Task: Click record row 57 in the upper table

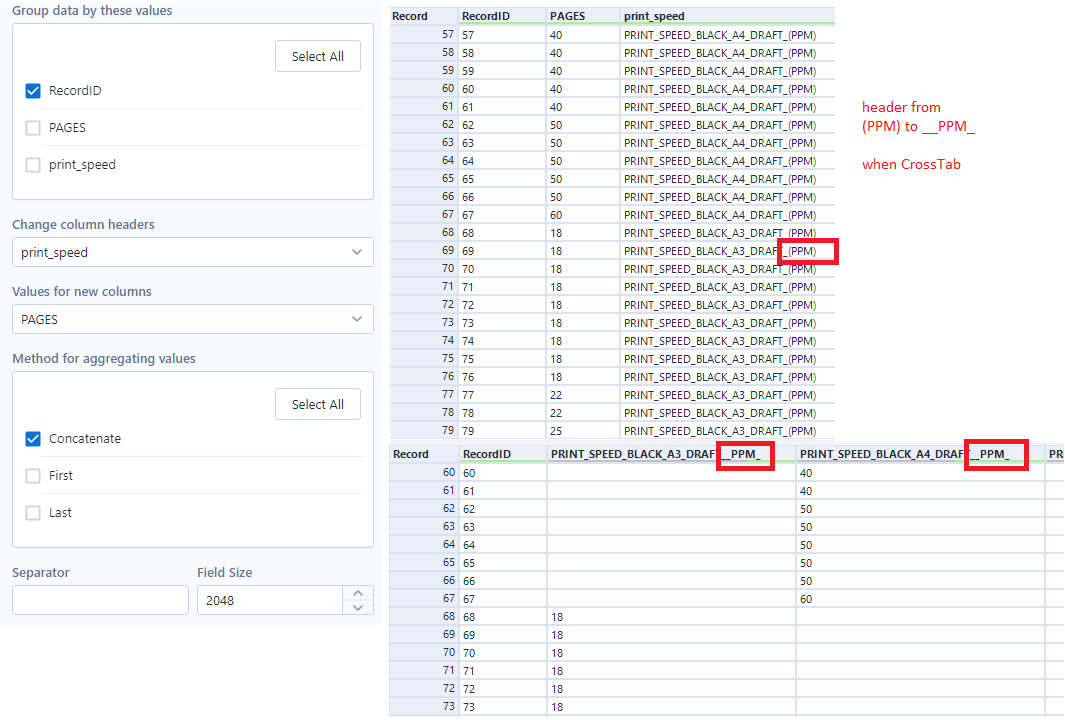Action: click(x=423, y=34)
